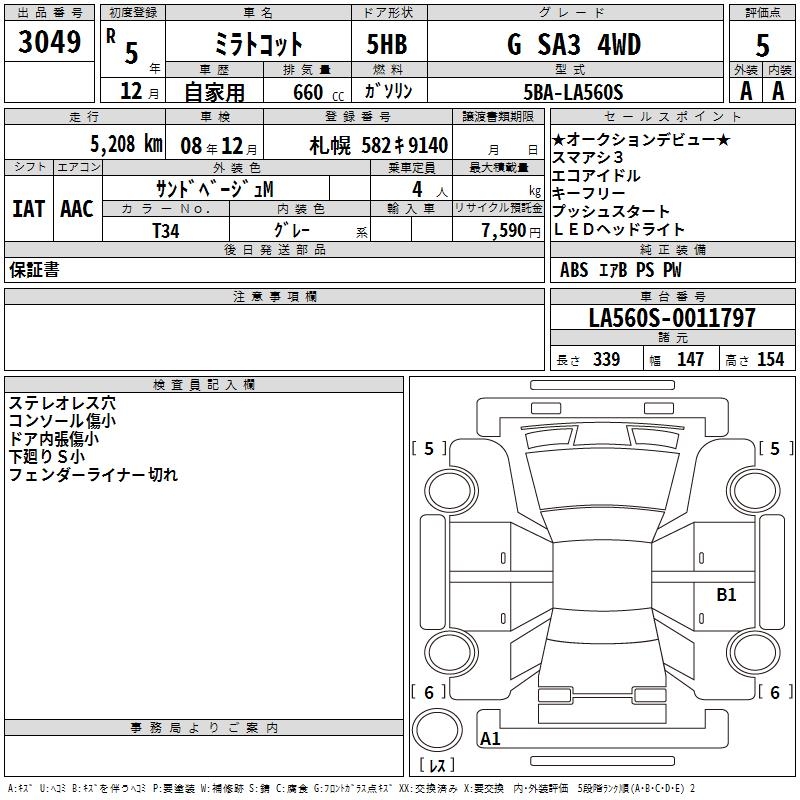Click height value 154
800x800 pixels.
(x=770, y=359)
